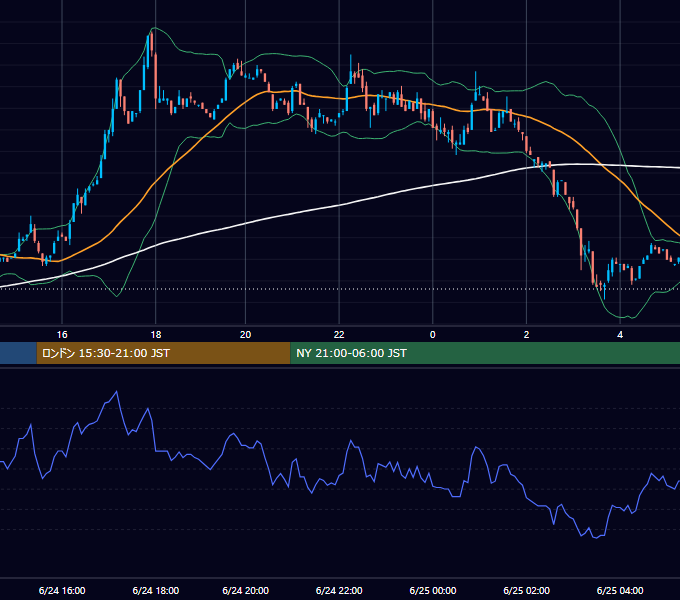Click the 6/24 22:00 date label
The image size is (680, 600).
tap(339, 590)
